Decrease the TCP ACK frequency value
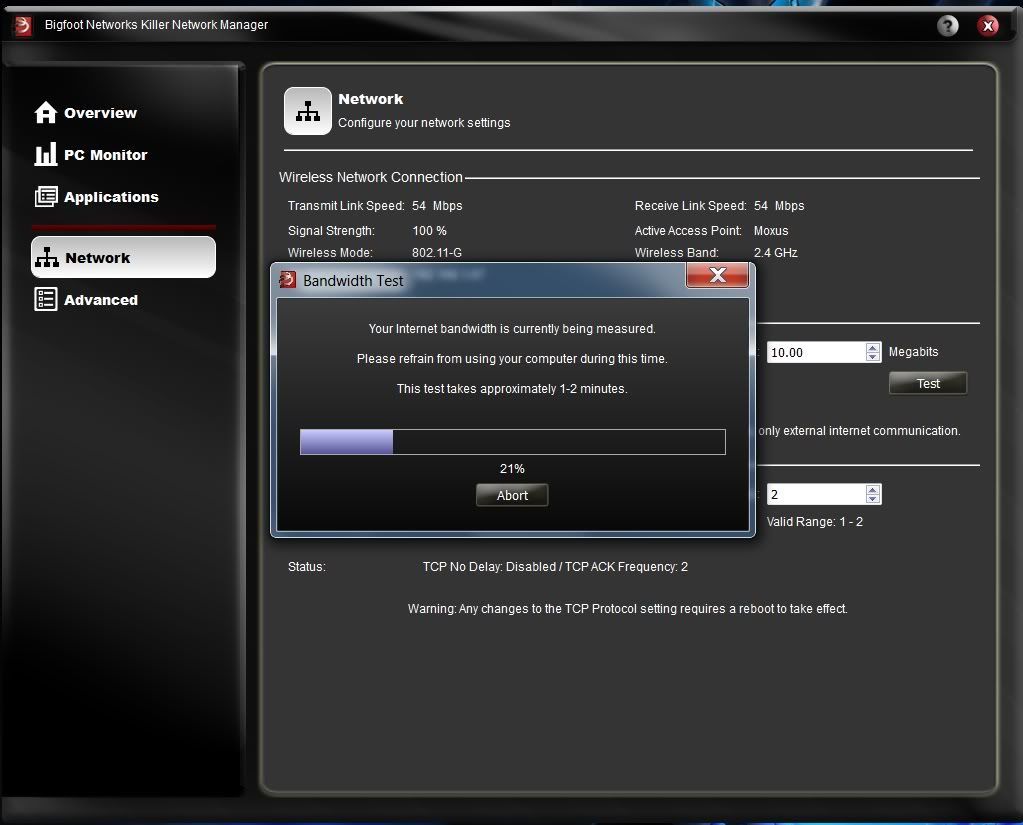1023x825 pixels. (873, 499)
